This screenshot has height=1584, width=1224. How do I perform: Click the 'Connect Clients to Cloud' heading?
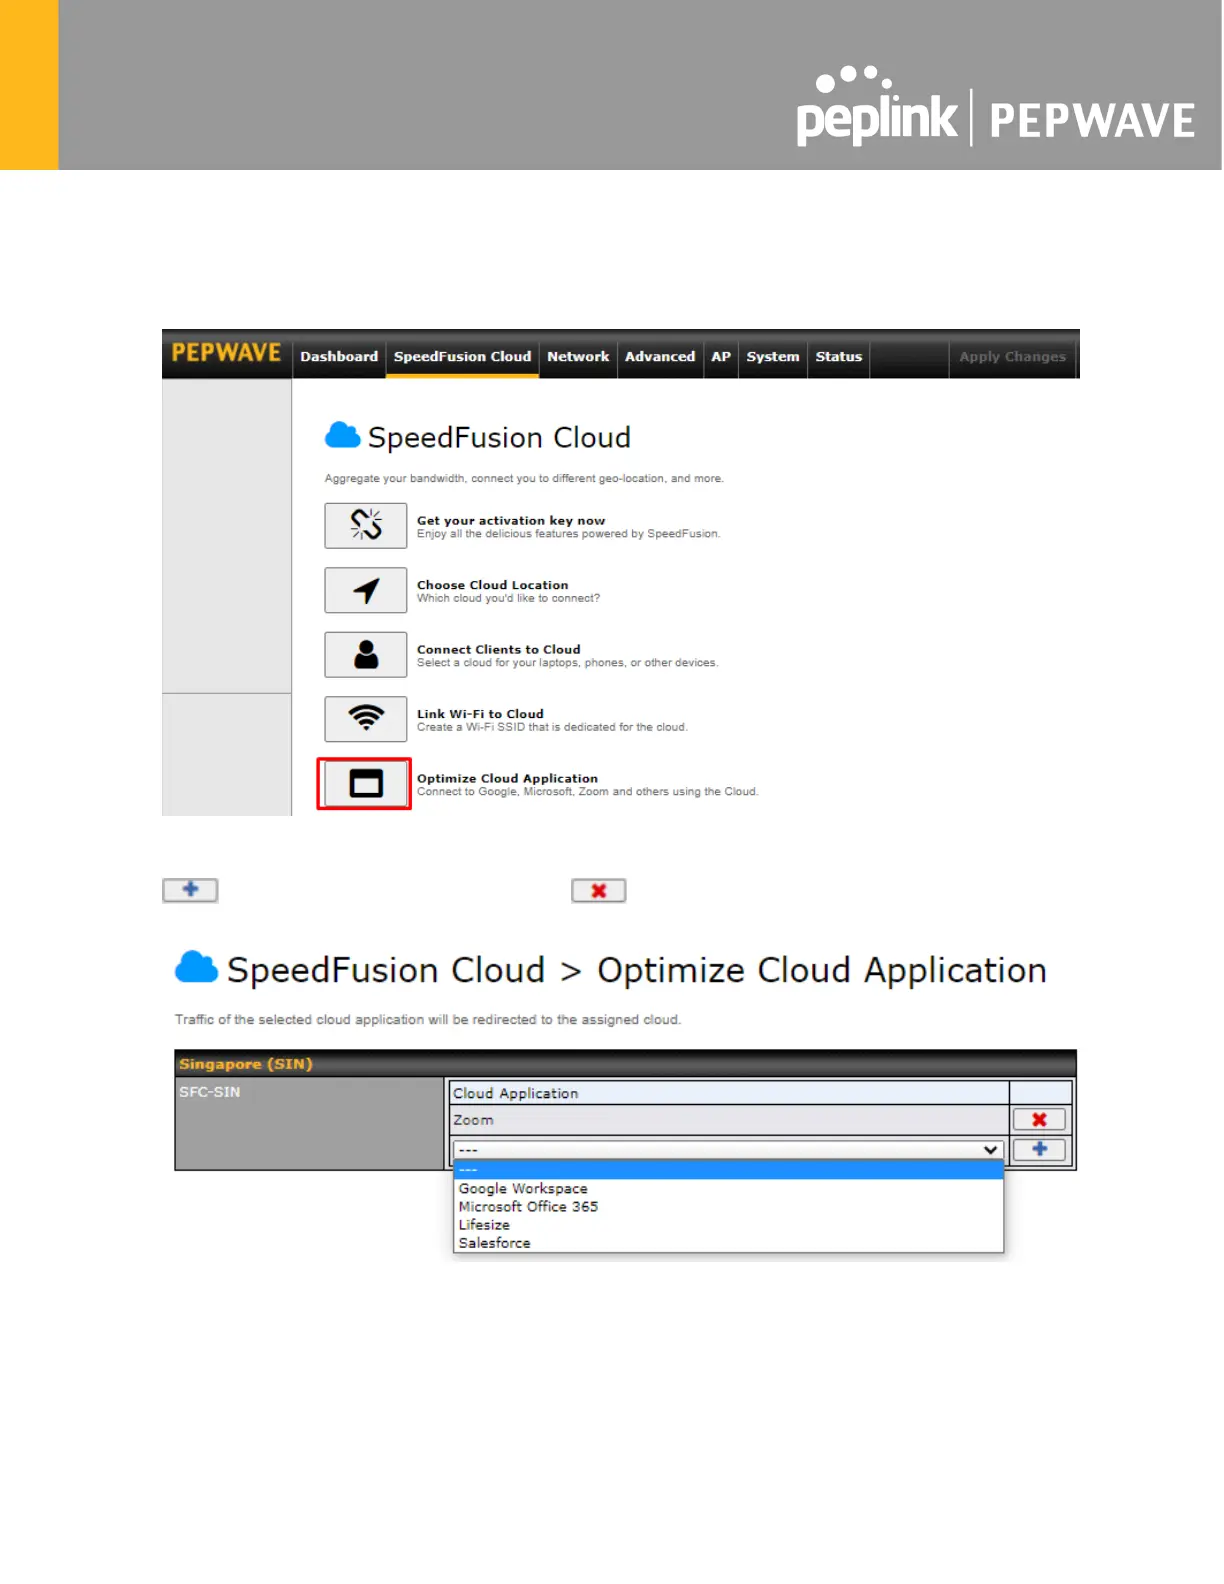pyautogui.click(x=498, y=649)
